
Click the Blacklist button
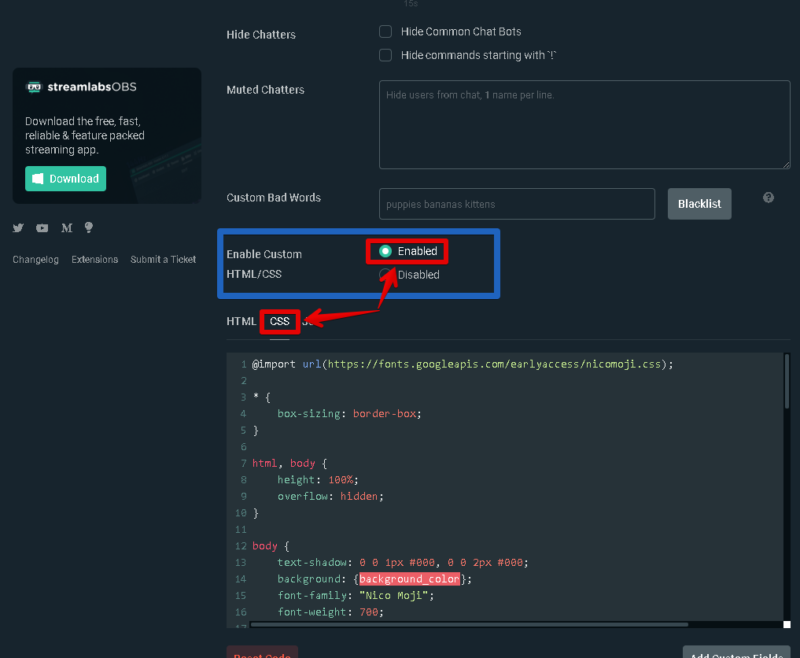(x=699, y=203)
